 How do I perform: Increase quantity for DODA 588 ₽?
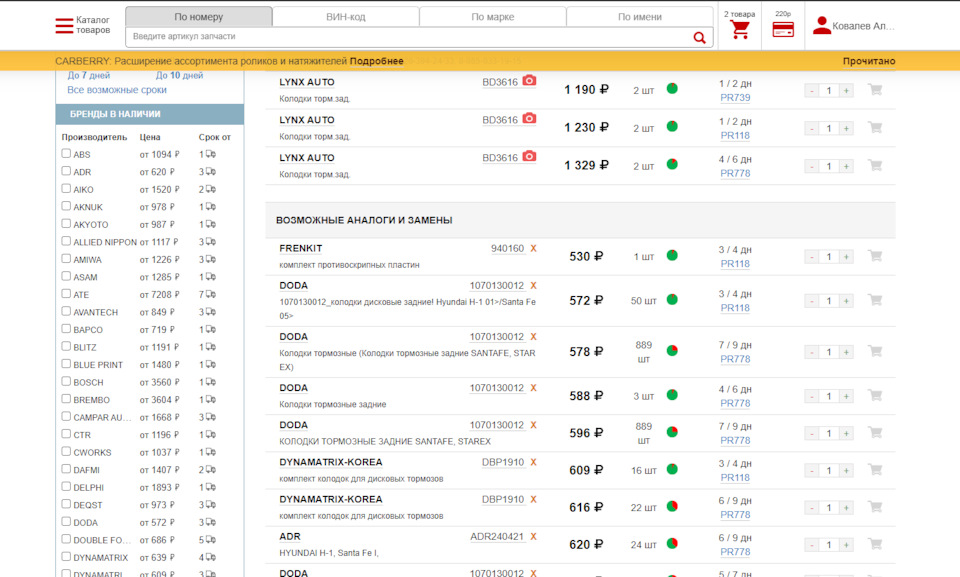pyautogui.click(x=846, y=397)
